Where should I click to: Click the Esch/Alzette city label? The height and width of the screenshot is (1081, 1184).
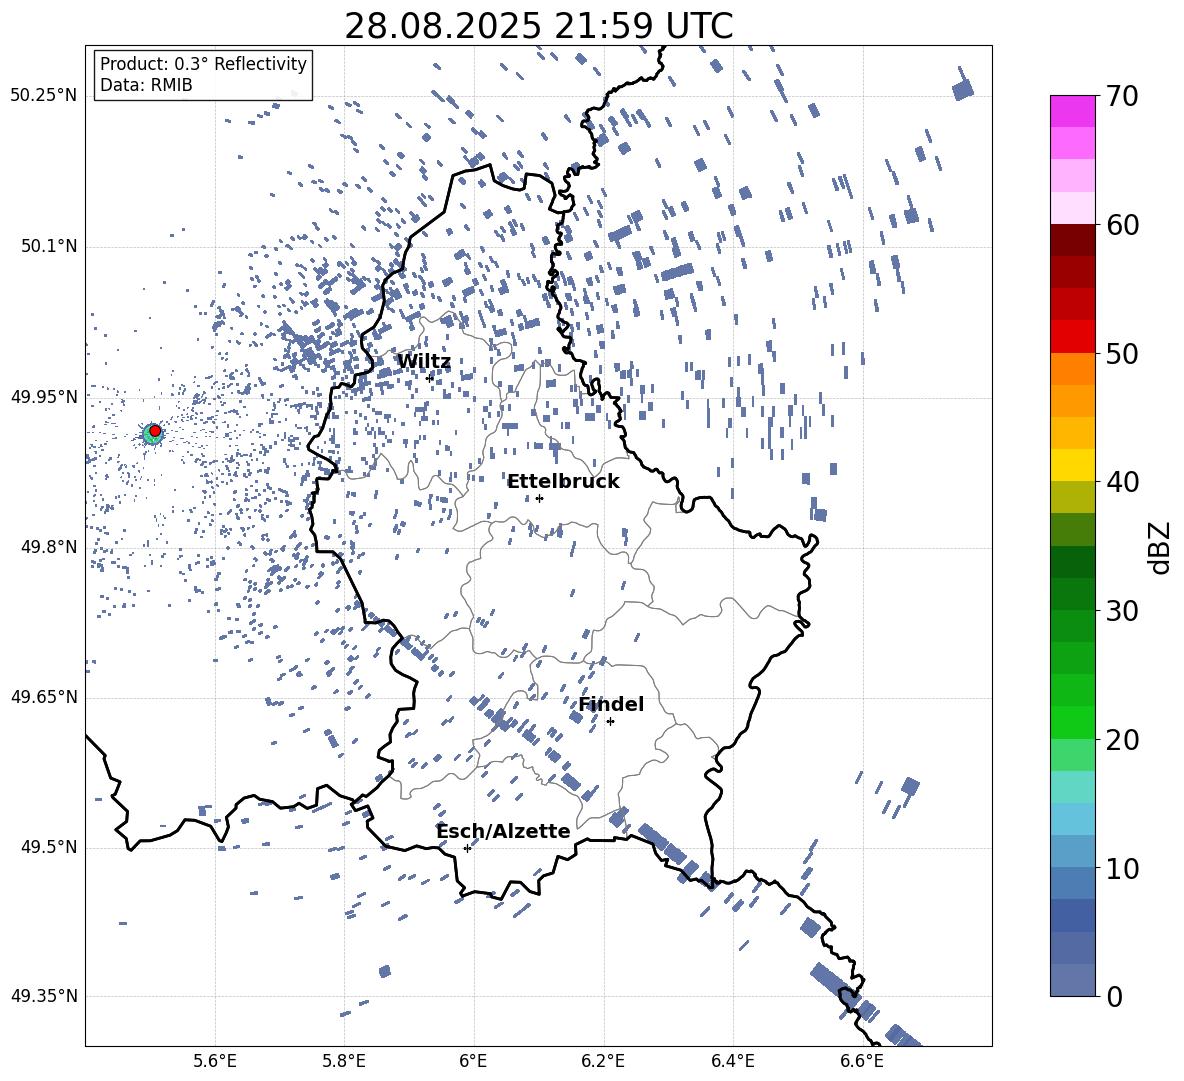point(503,831)
